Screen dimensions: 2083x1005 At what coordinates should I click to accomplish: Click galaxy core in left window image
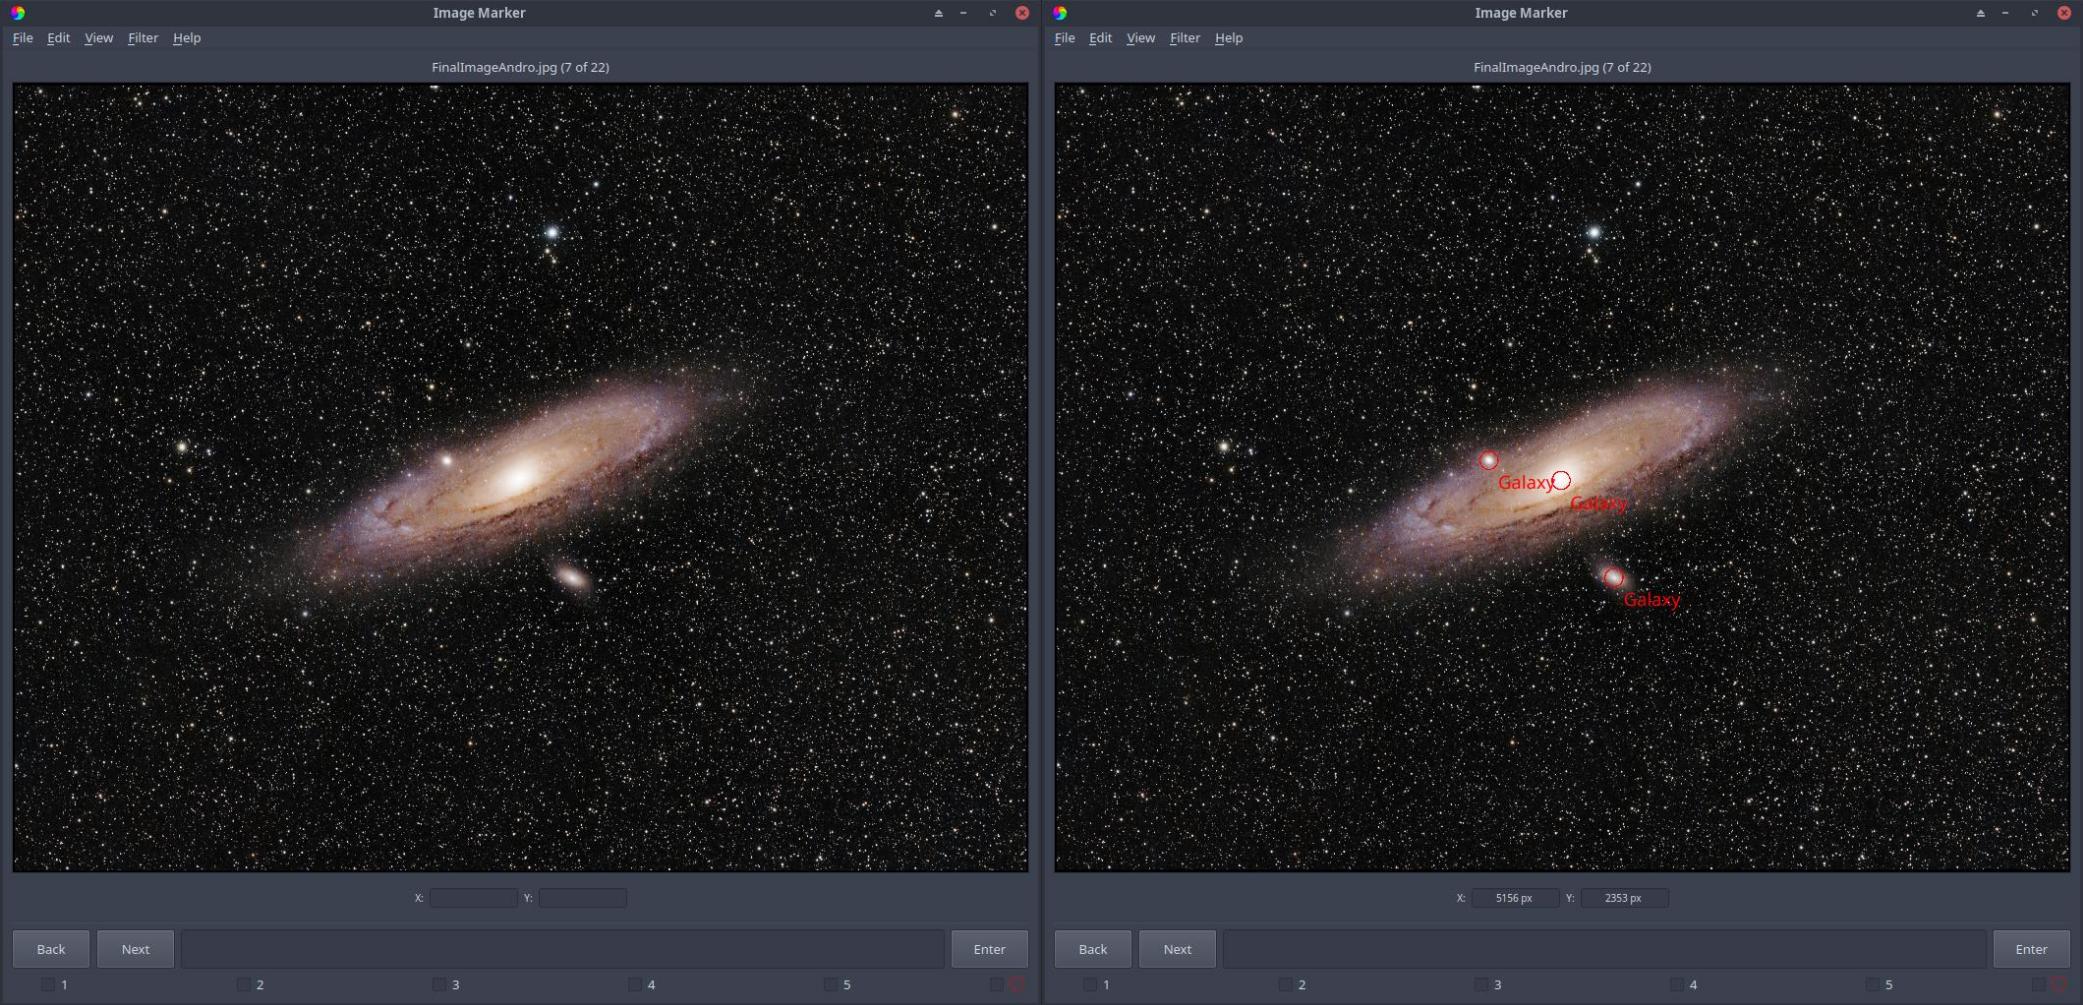tap(519, 478)
